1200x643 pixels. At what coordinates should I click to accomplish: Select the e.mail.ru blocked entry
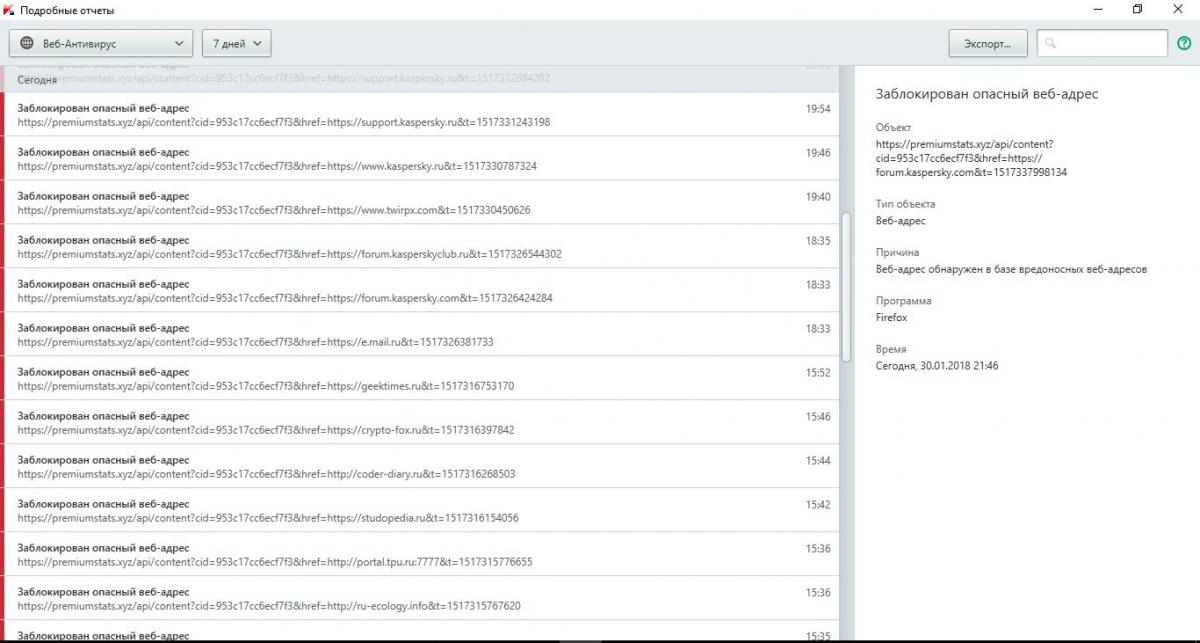coord(420,334)
